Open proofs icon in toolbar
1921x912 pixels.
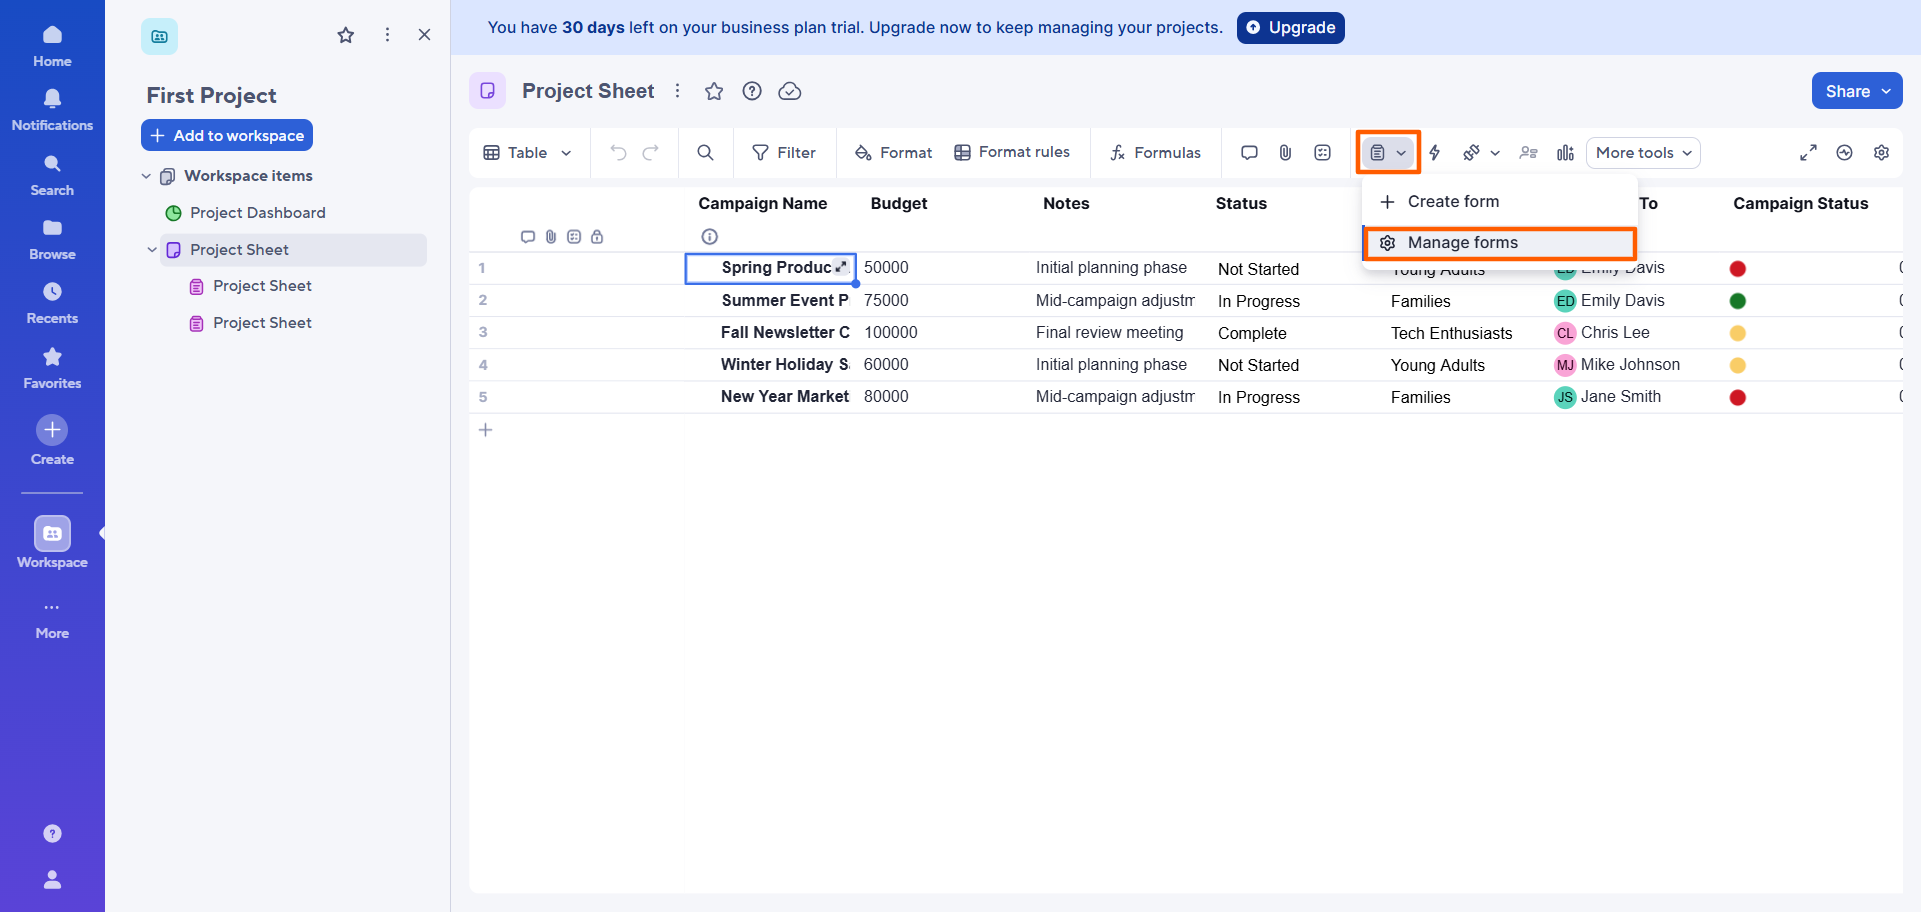point(1323,153)
